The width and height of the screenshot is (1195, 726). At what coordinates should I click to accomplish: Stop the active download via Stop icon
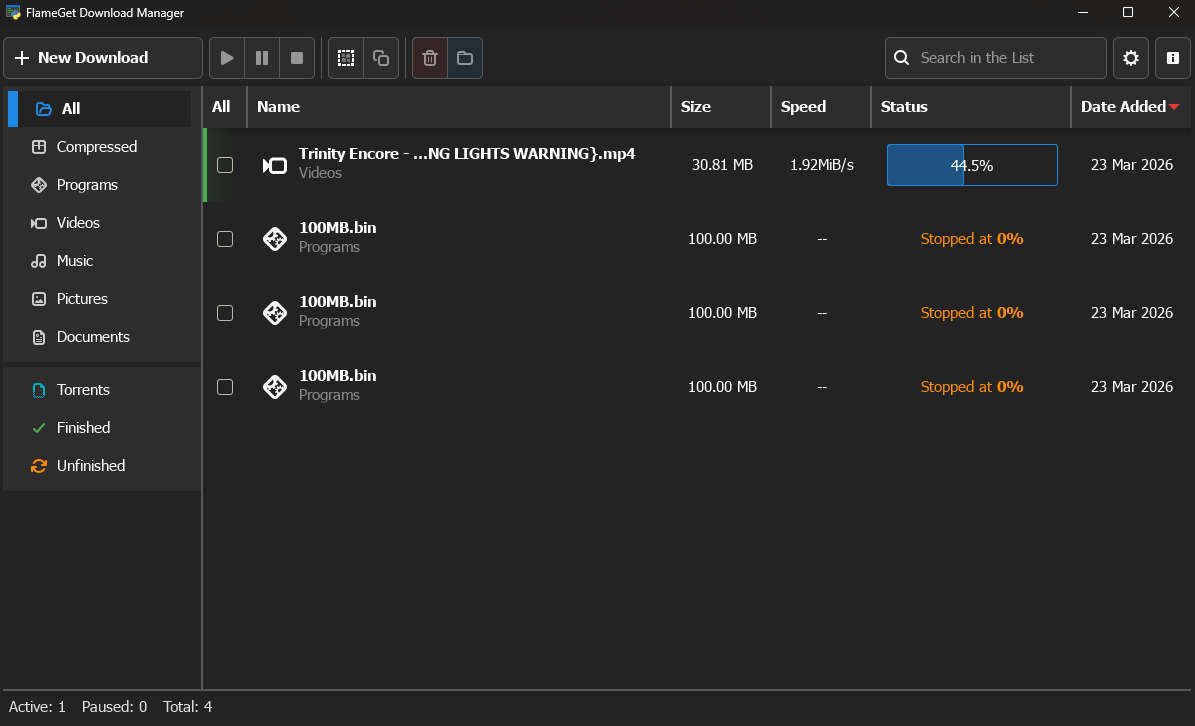(296, 58)
